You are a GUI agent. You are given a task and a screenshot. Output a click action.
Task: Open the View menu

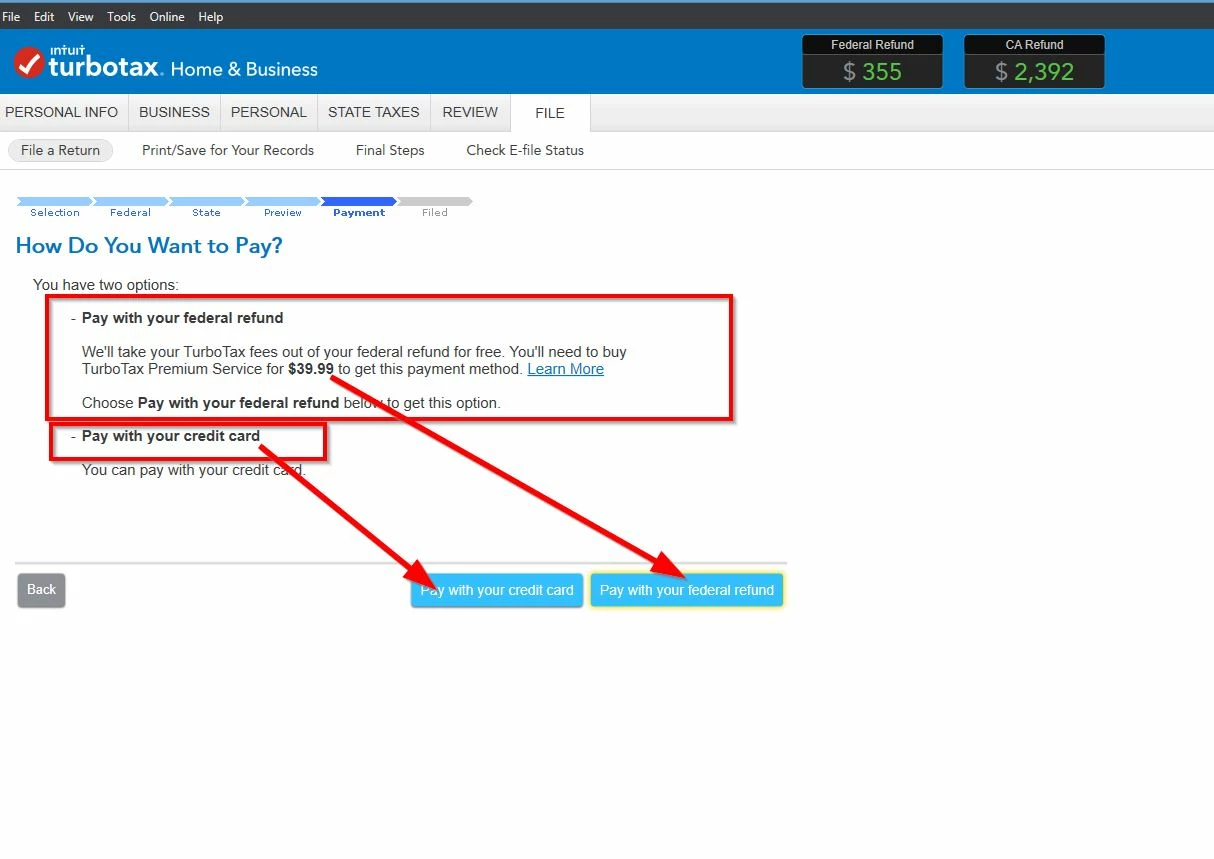tap(81, 17)
